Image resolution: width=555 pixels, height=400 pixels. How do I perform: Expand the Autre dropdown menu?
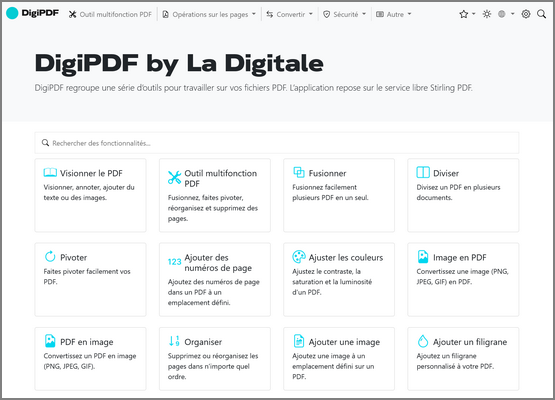pyautogui.click(x=394, y=14)
